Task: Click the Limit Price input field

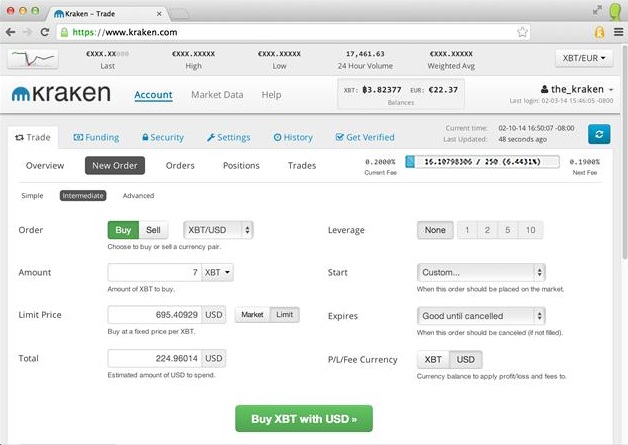Action: [155, 314]
